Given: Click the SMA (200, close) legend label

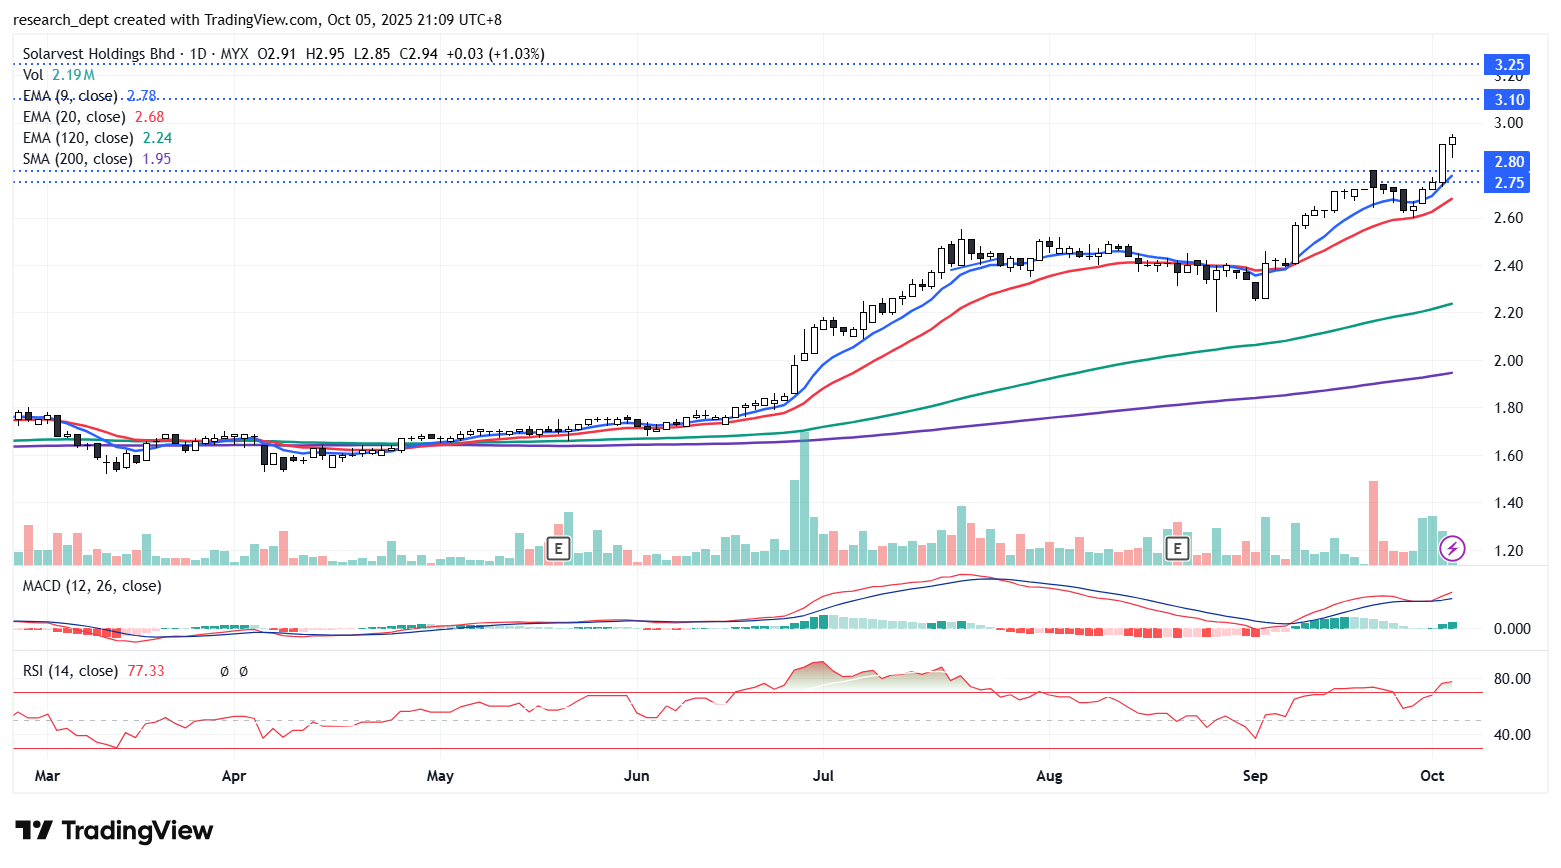Looking at the screenshot, I should click(x=78, y=159).
